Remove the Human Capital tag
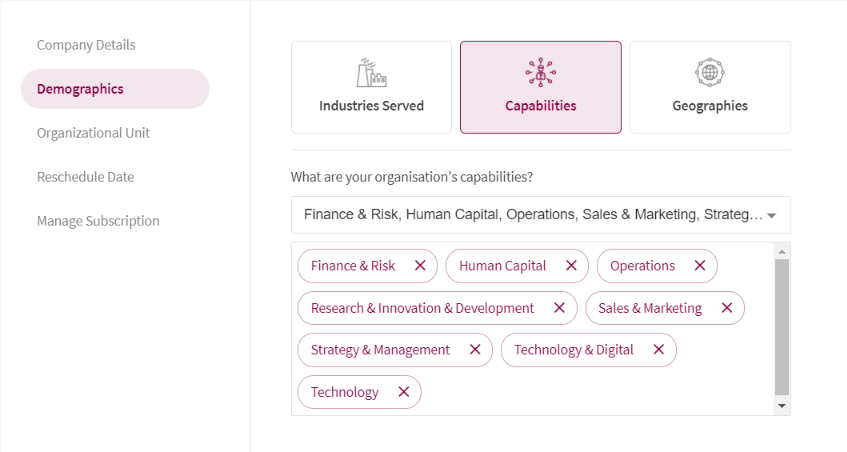847x452 pixels. tap(571, 266)
